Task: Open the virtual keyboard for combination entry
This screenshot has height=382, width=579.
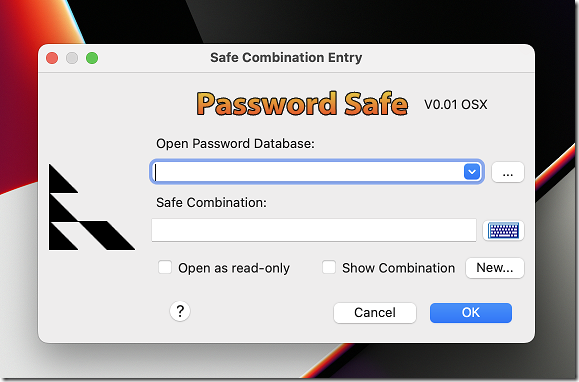Action: click(503, 231)
